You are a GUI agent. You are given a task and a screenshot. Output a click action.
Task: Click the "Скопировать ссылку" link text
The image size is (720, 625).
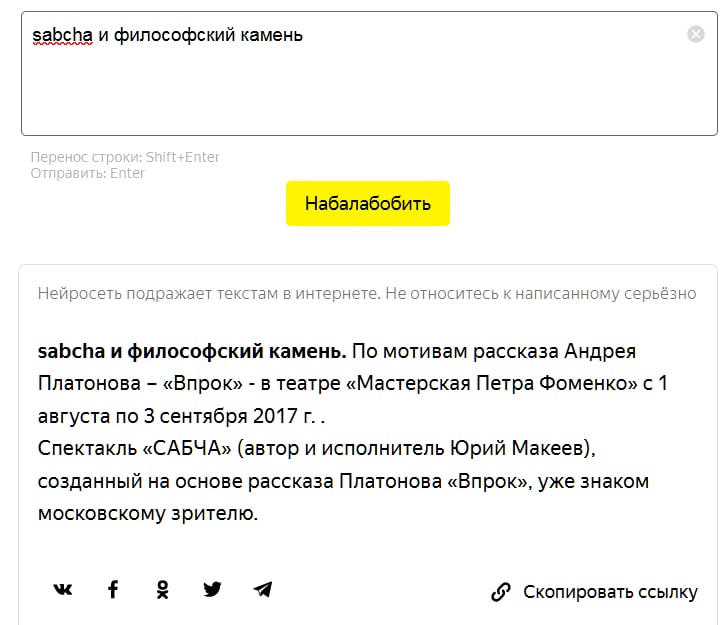coord(610,592)
